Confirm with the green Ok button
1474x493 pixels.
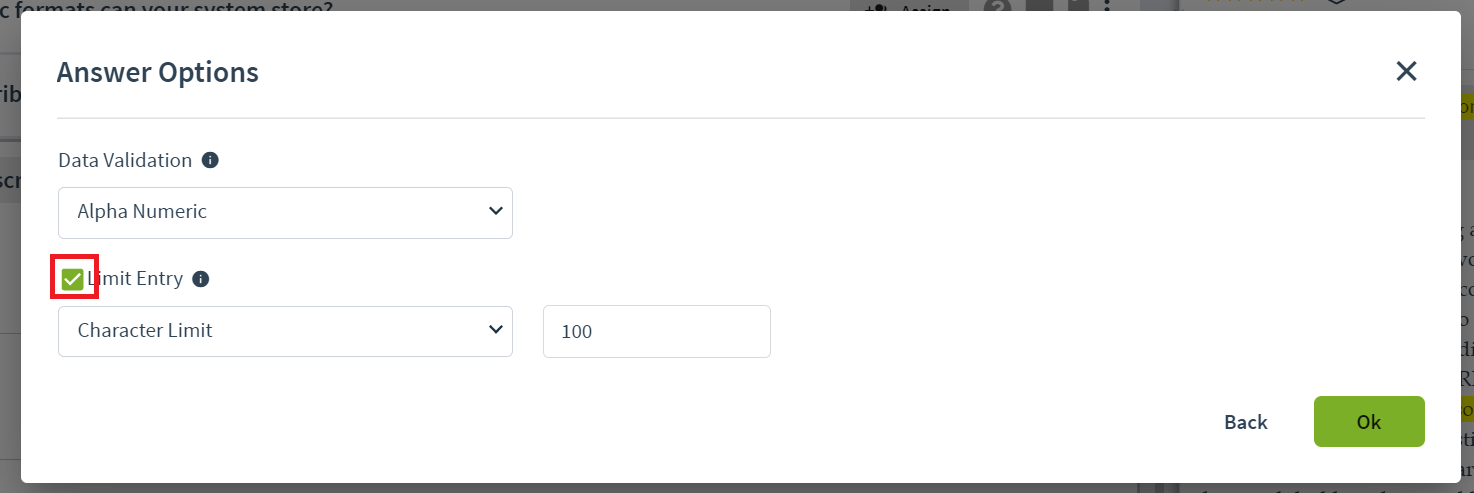click(x=1369, y=422)
